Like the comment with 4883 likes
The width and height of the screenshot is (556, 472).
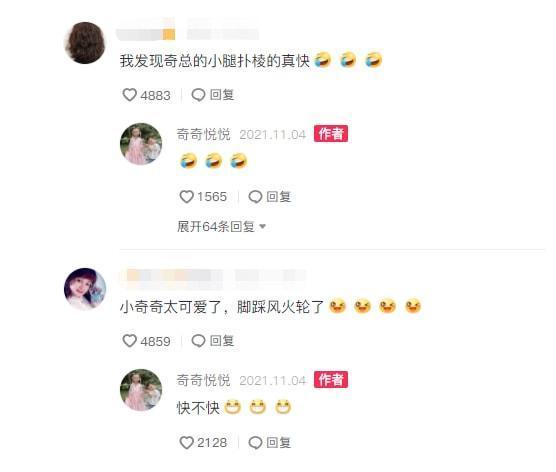tap(129, 95)
